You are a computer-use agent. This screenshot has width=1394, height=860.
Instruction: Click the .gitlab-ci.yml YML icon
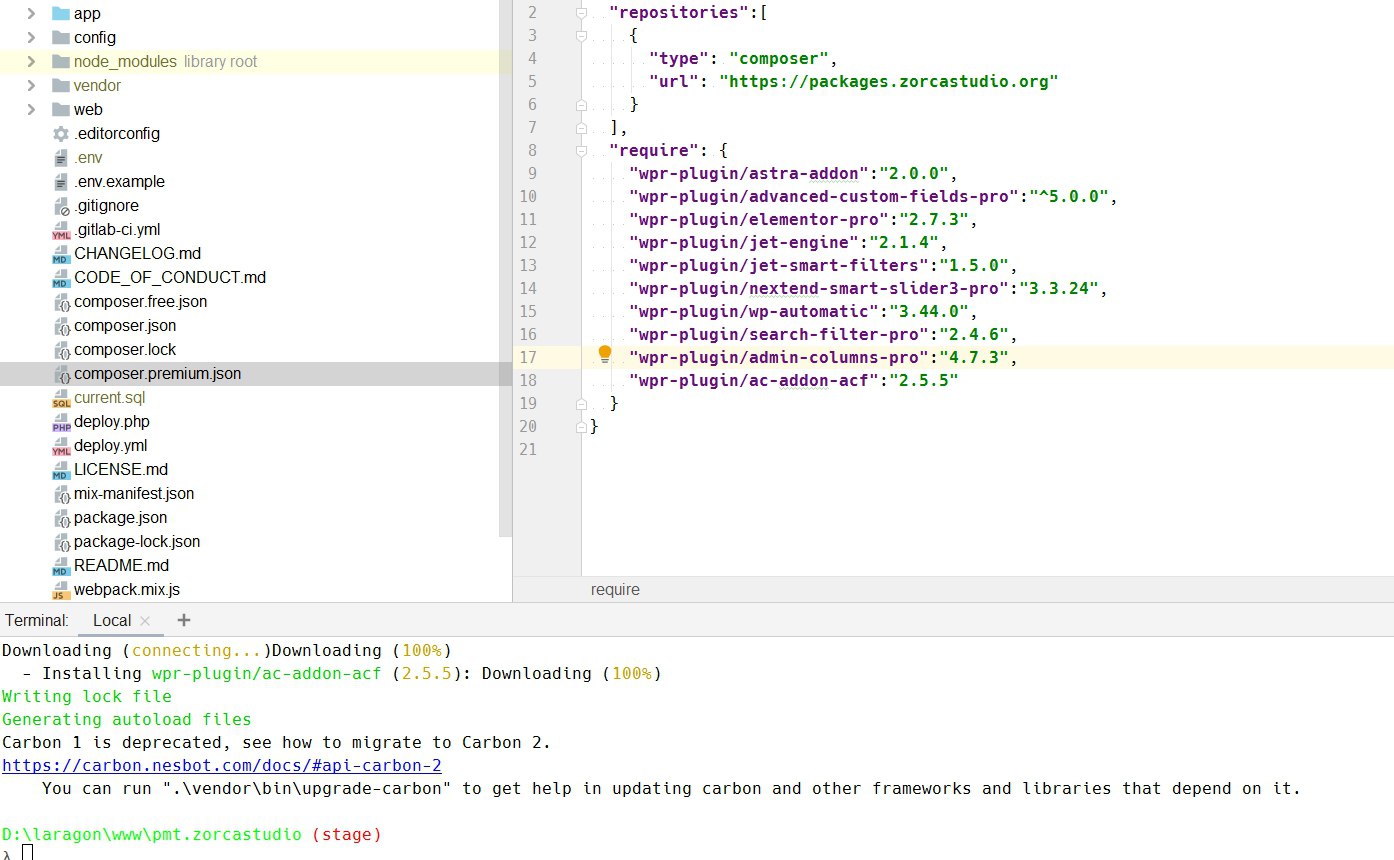click(61, 230)
